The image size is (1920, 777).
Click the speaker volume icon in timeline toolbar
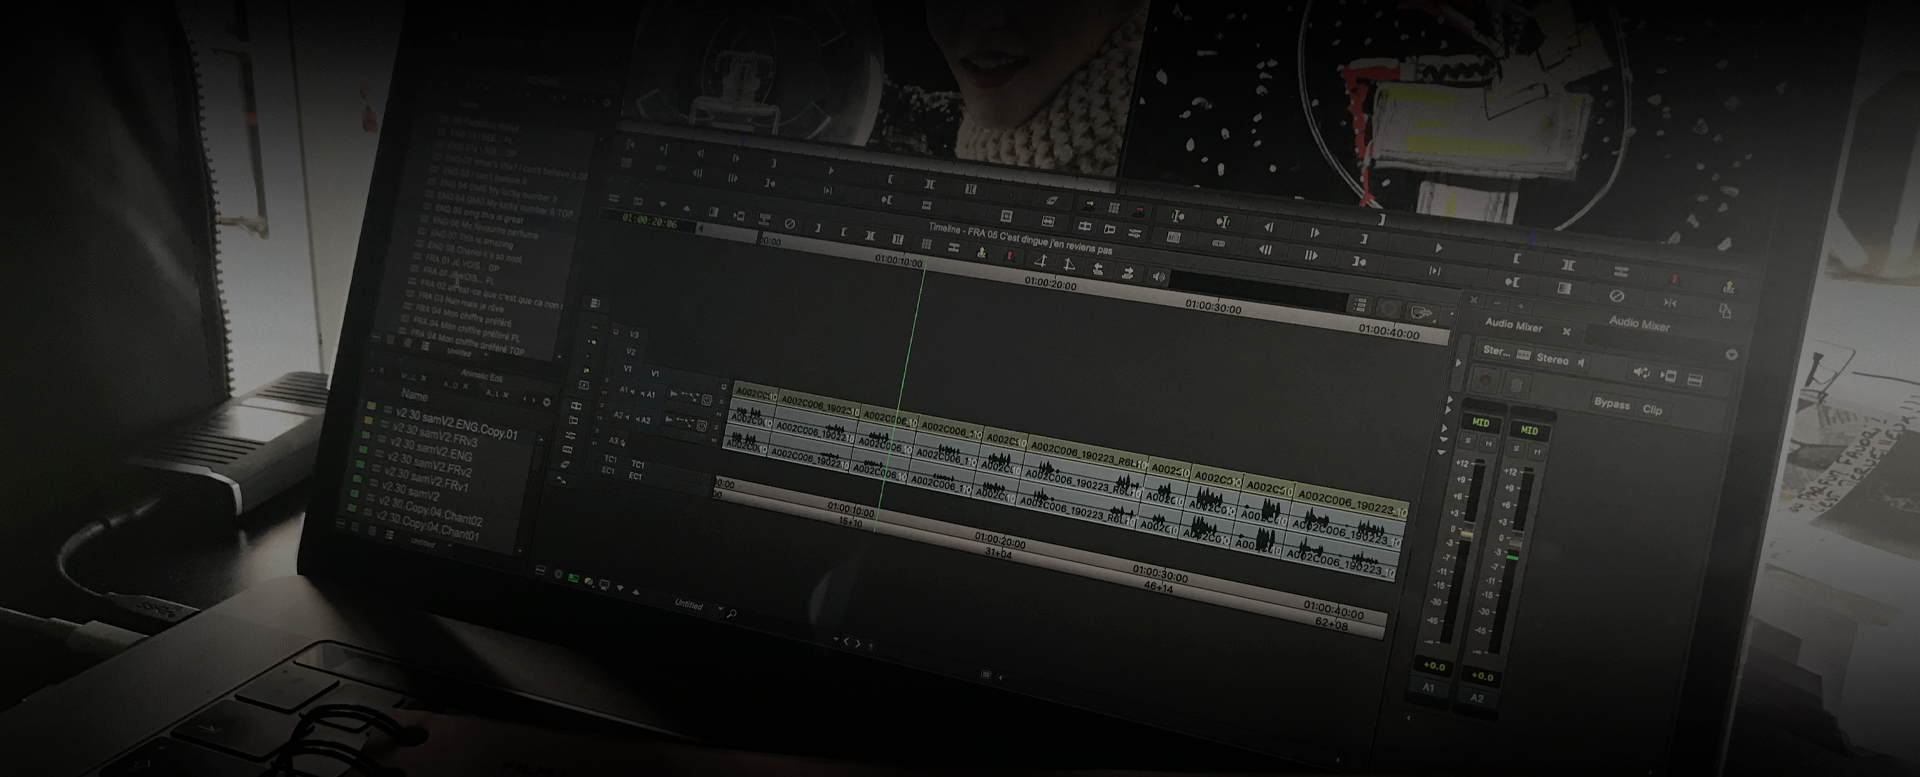(1158, 277)
